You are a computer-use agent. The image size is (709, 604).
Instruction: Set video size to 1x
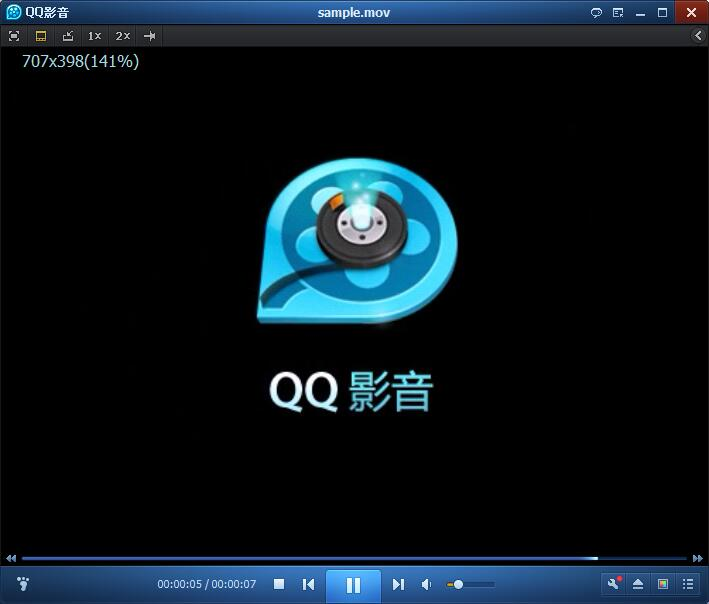pyautogui.click(x=94, y=36)
